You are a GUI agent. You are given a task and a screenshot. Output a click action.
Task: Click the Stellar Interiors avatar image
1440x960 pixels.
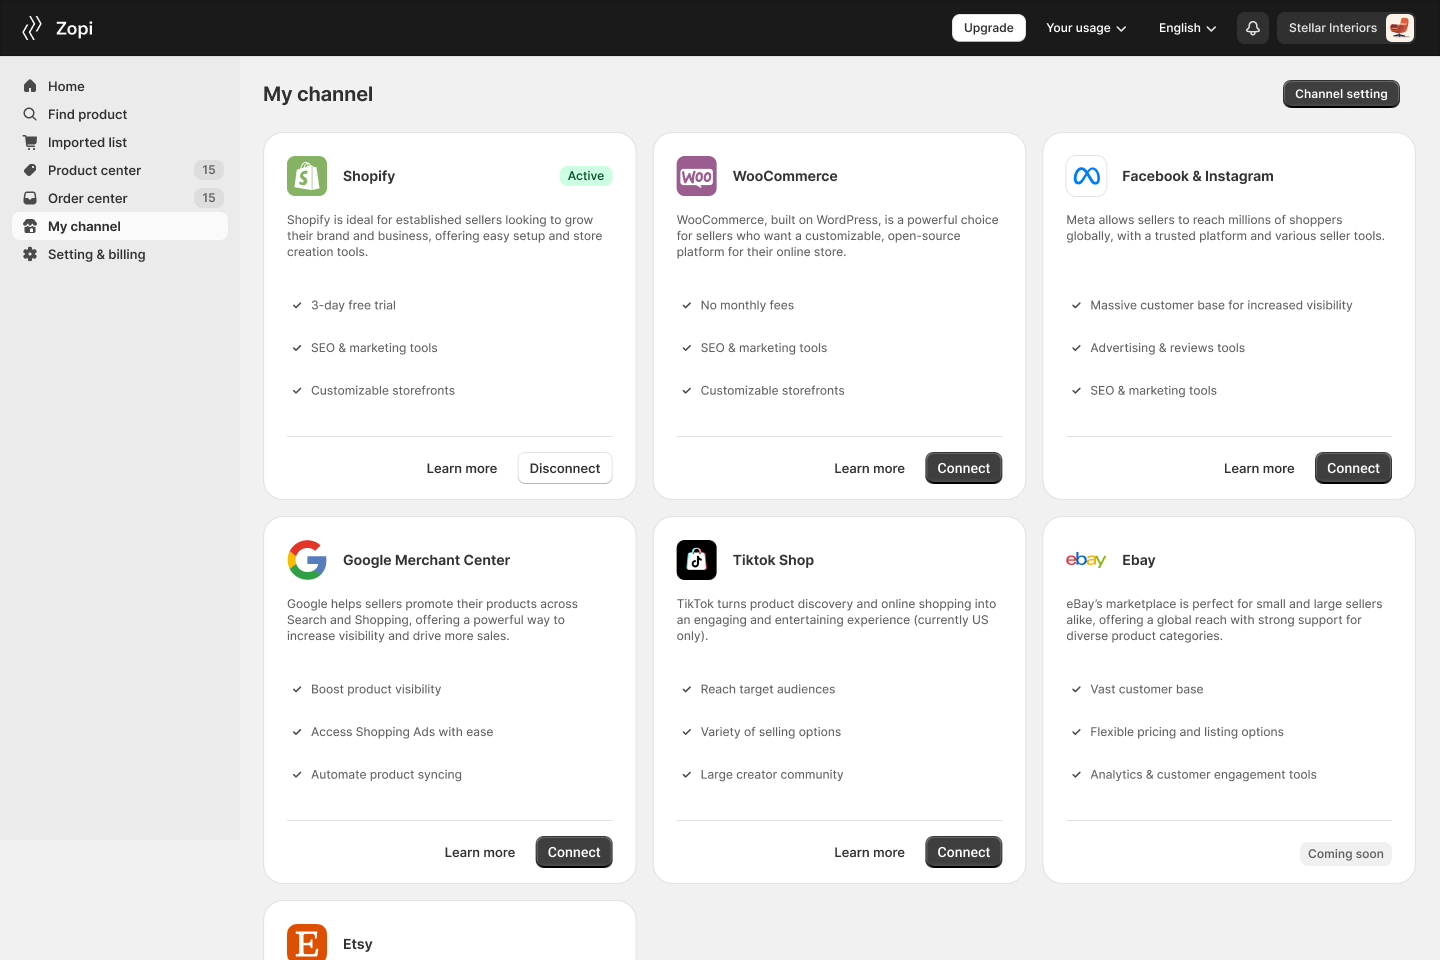[1399, 28]
